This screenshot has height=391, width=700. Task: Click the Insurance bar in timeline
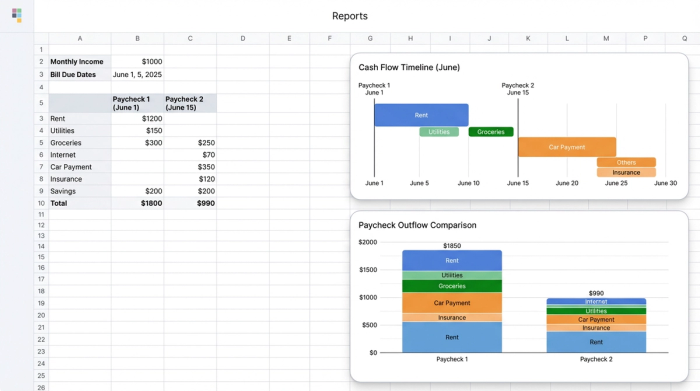tap(626, 172)
